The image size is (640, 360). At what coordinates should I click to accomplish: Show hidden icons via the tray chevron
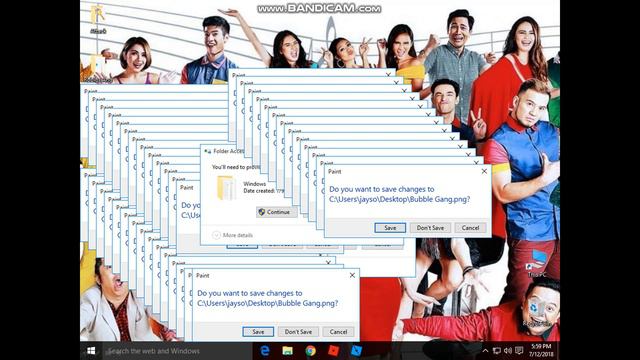(485, 351)
